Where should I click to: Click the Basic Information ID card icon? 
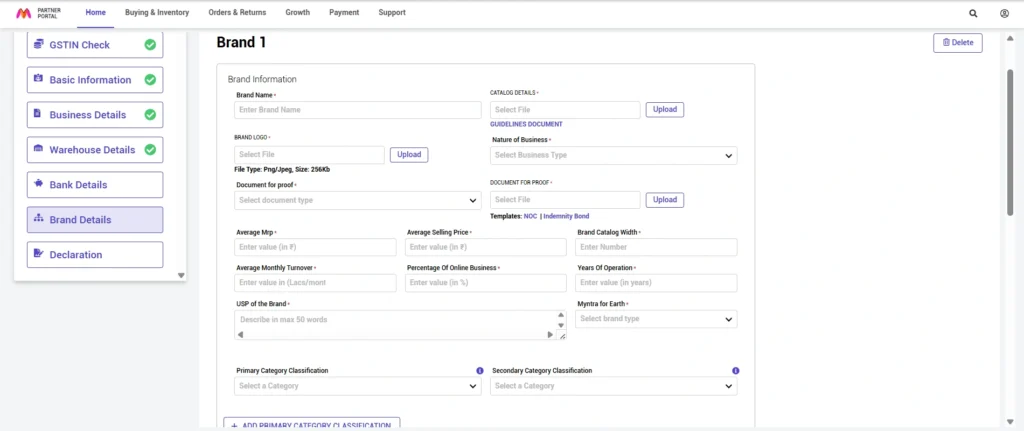coord(38,79)
